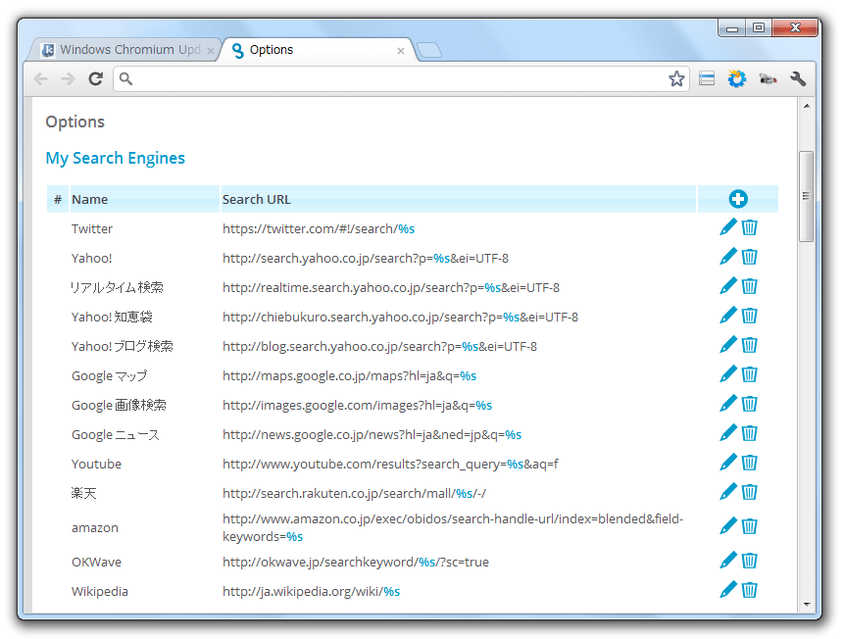Select the Options tab
This screenshot has height=639, width=843.
(317, 50)
